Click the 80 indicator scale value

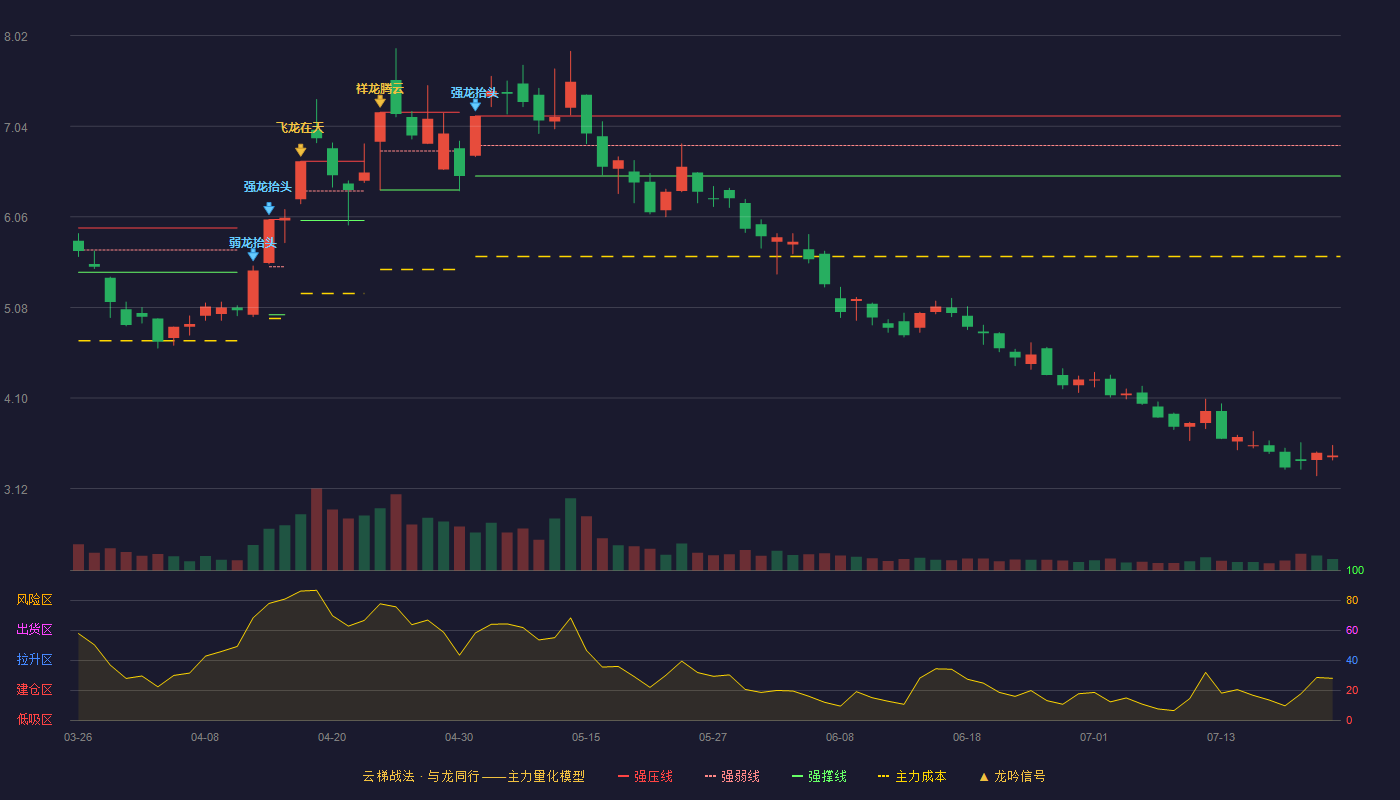1352,601
